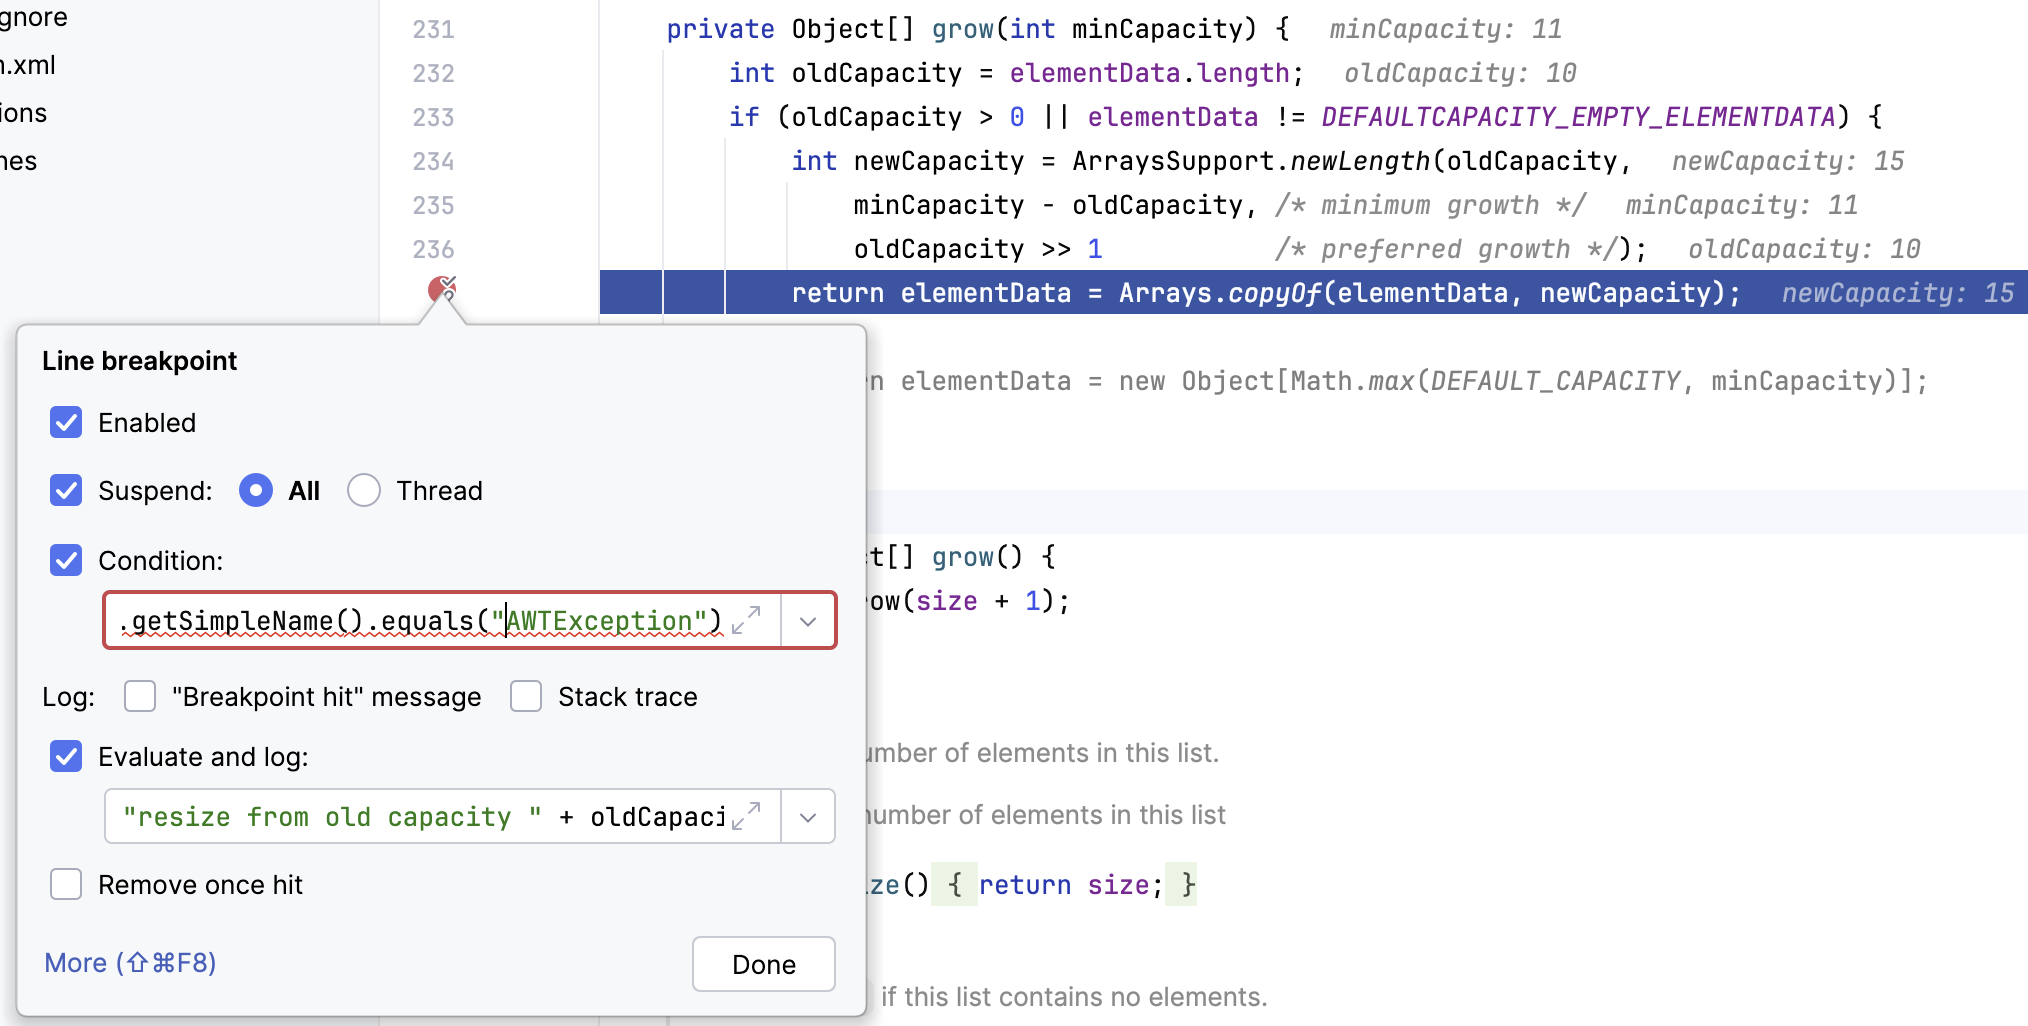
Task: Open the Condition history dropdown
Action: point(808,620)
